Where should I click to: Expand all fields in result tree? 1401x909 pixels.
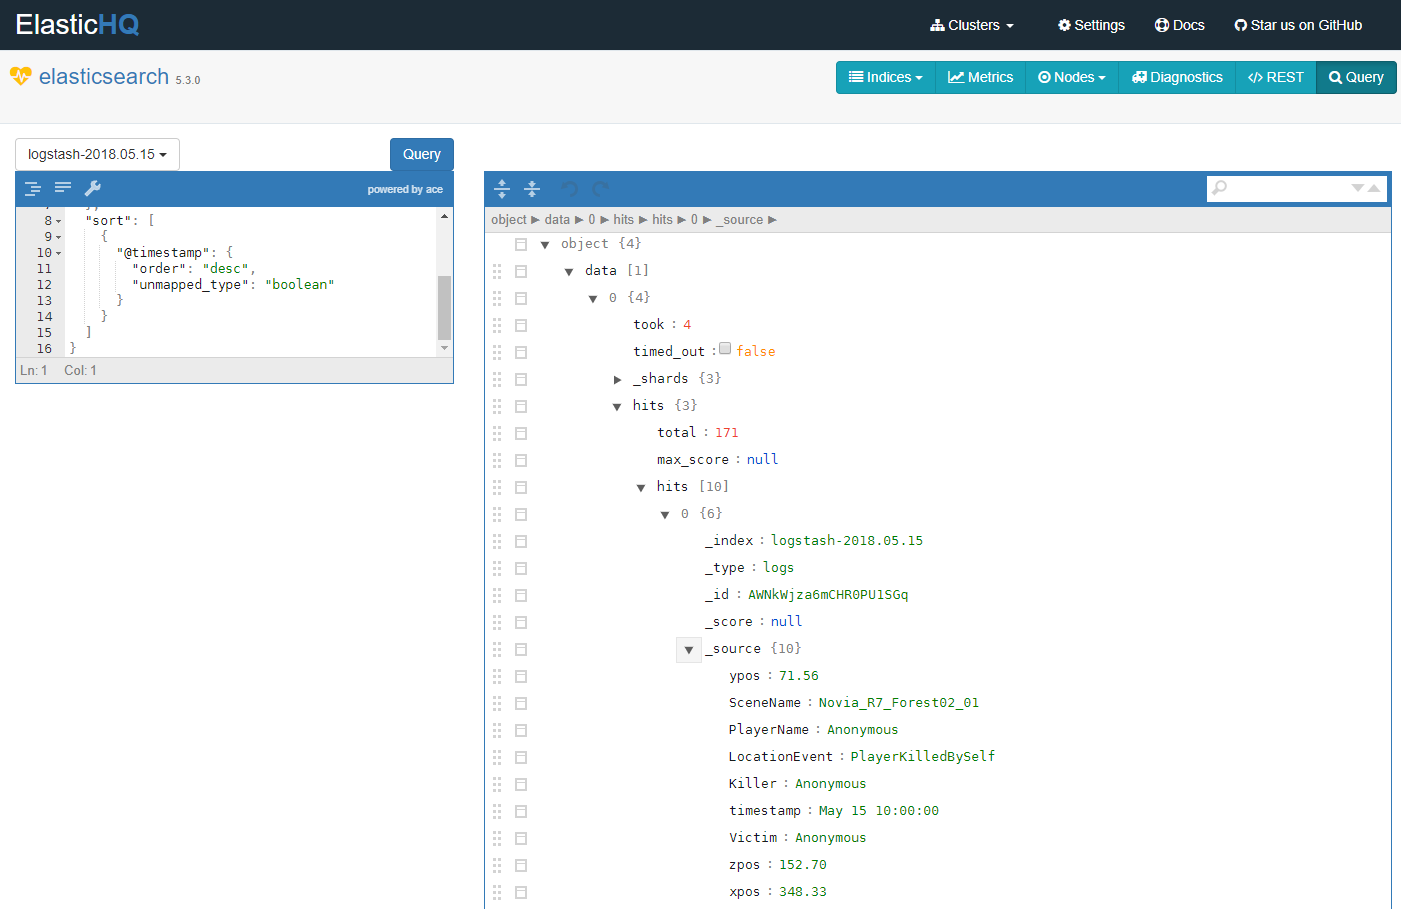[x=502, y=188]
